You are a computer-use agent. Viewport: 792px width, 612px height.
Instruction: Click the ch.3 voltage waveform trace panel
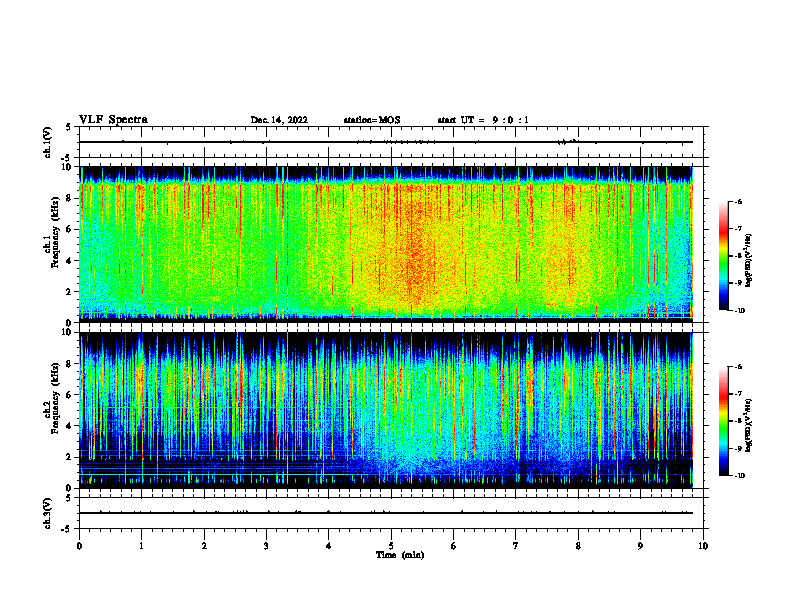391,513
